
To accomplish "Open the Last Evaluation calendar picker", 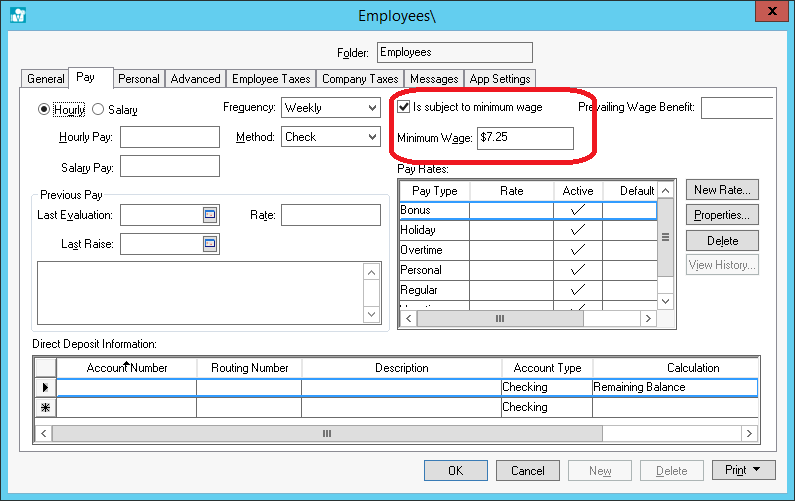I will 210,215.
